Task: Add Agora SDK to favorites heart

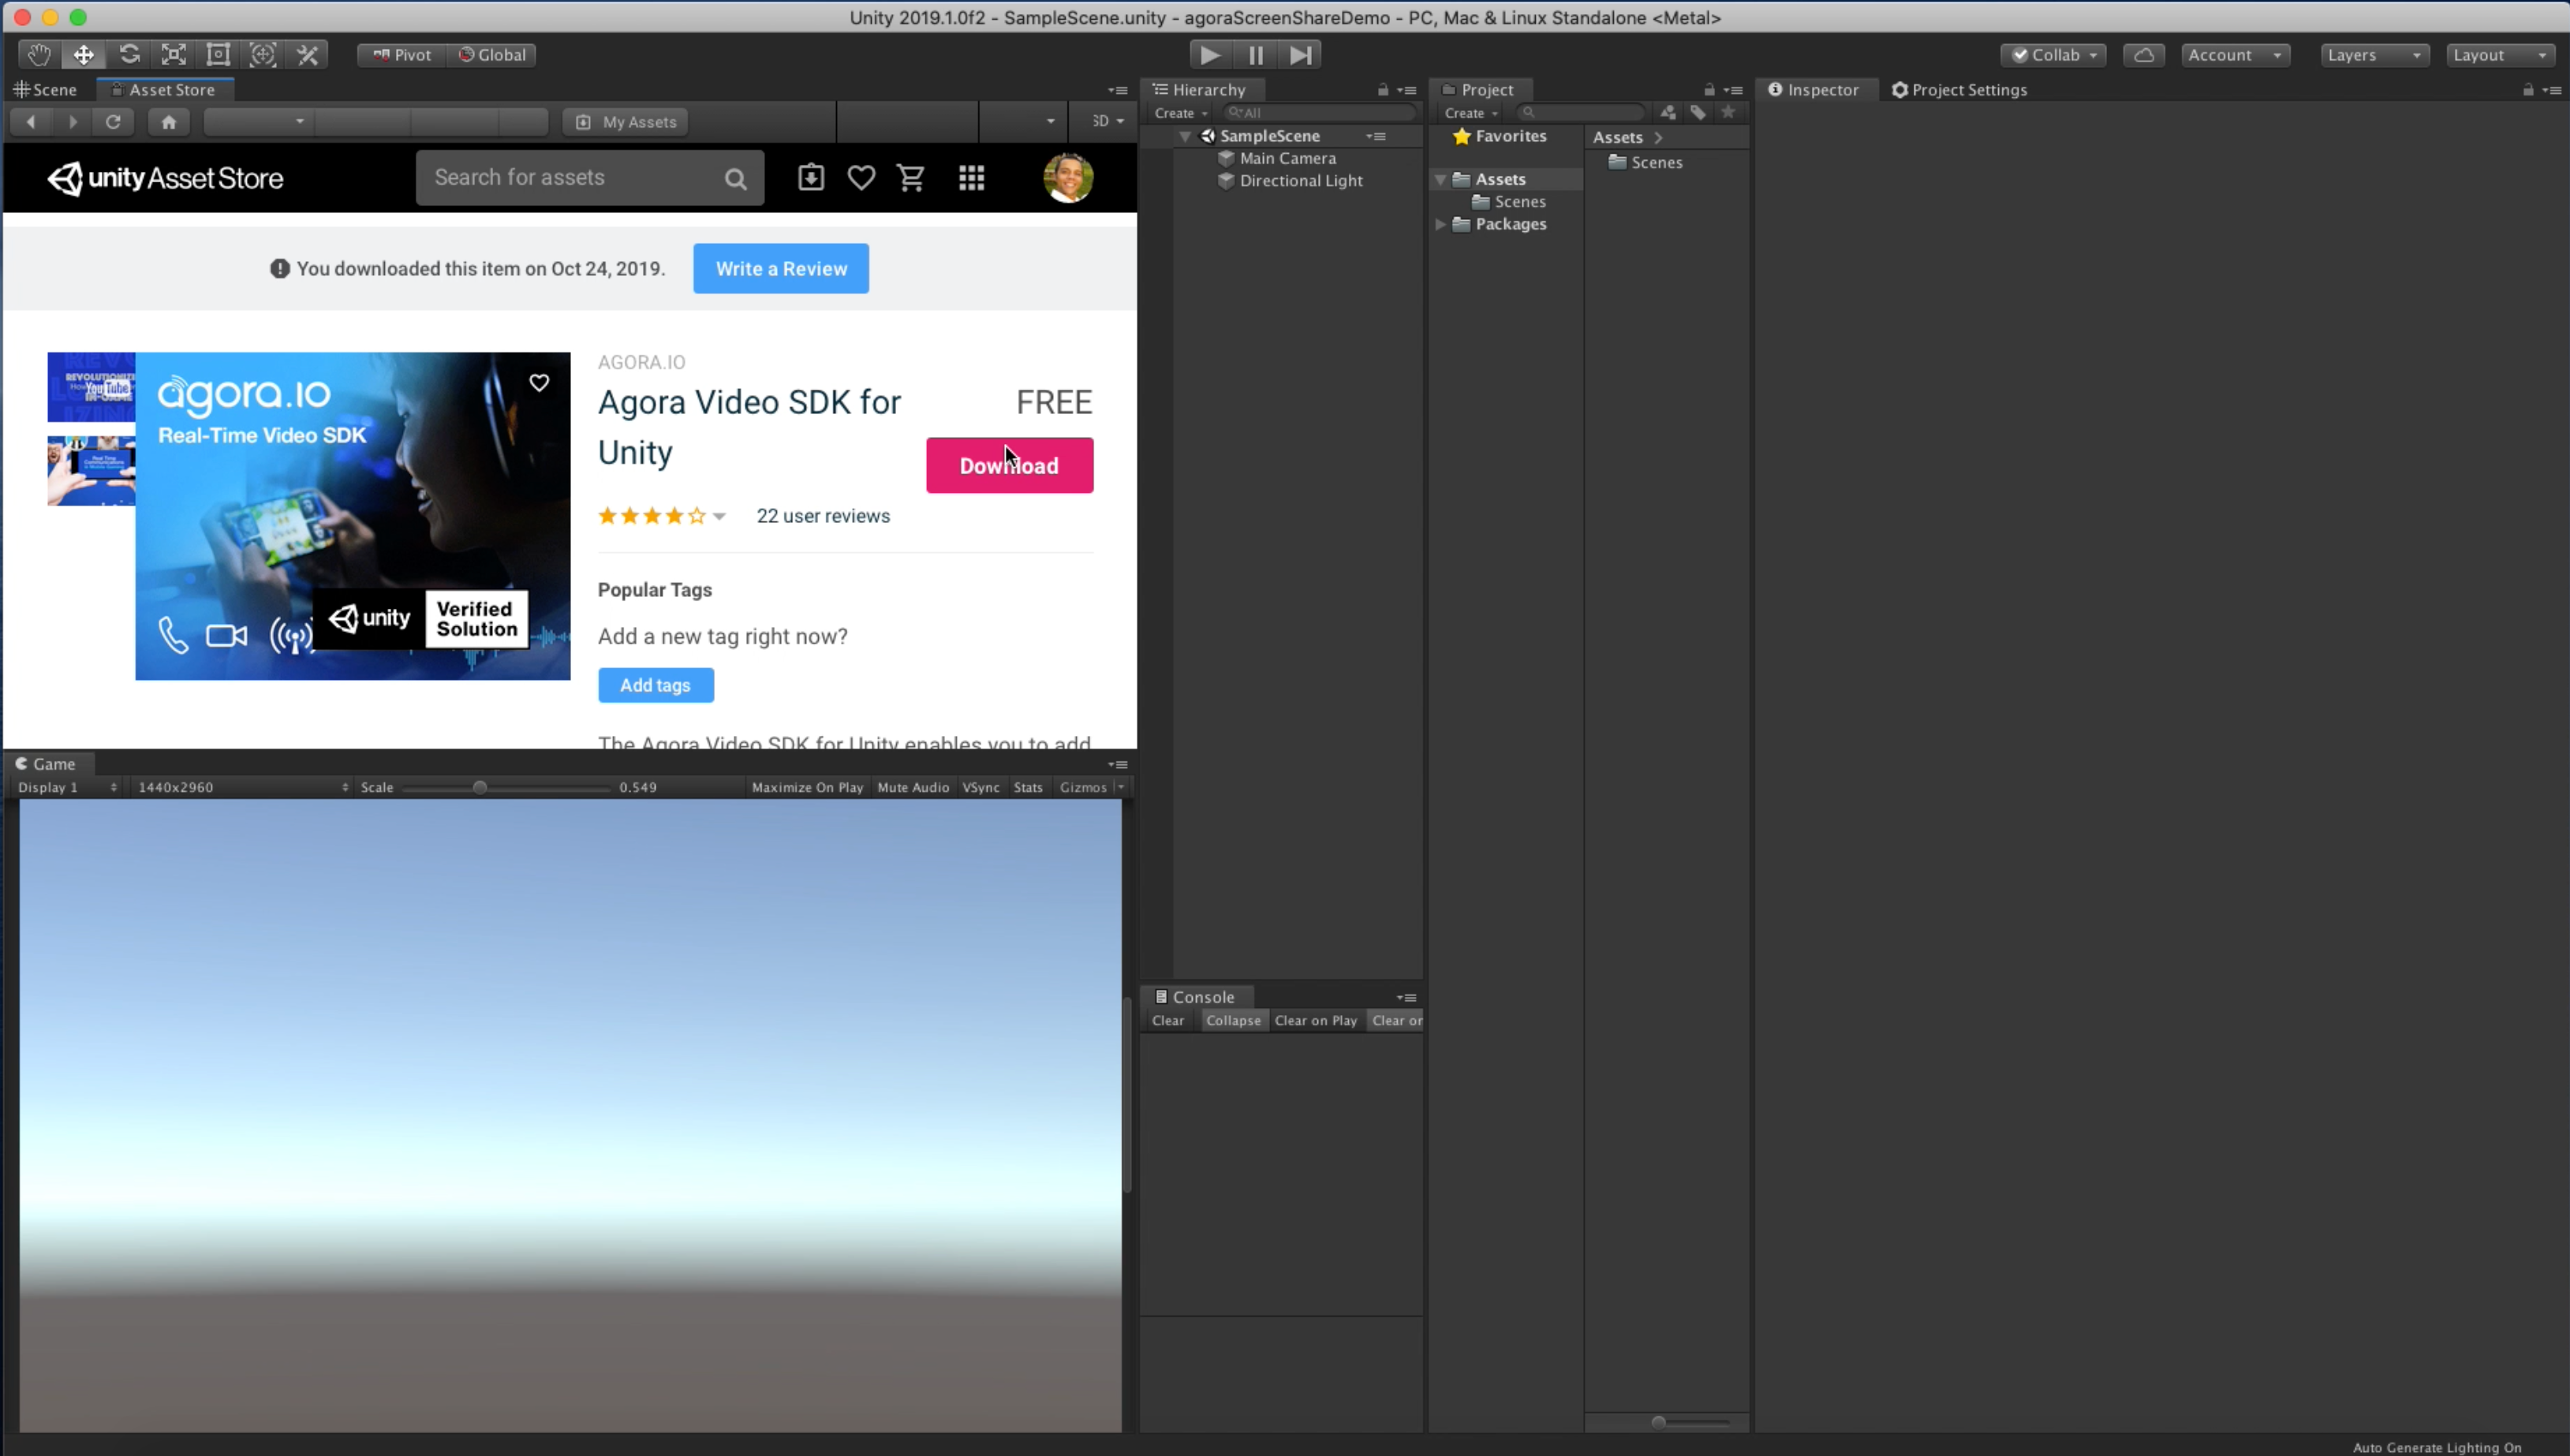Action: coord(539,383)
